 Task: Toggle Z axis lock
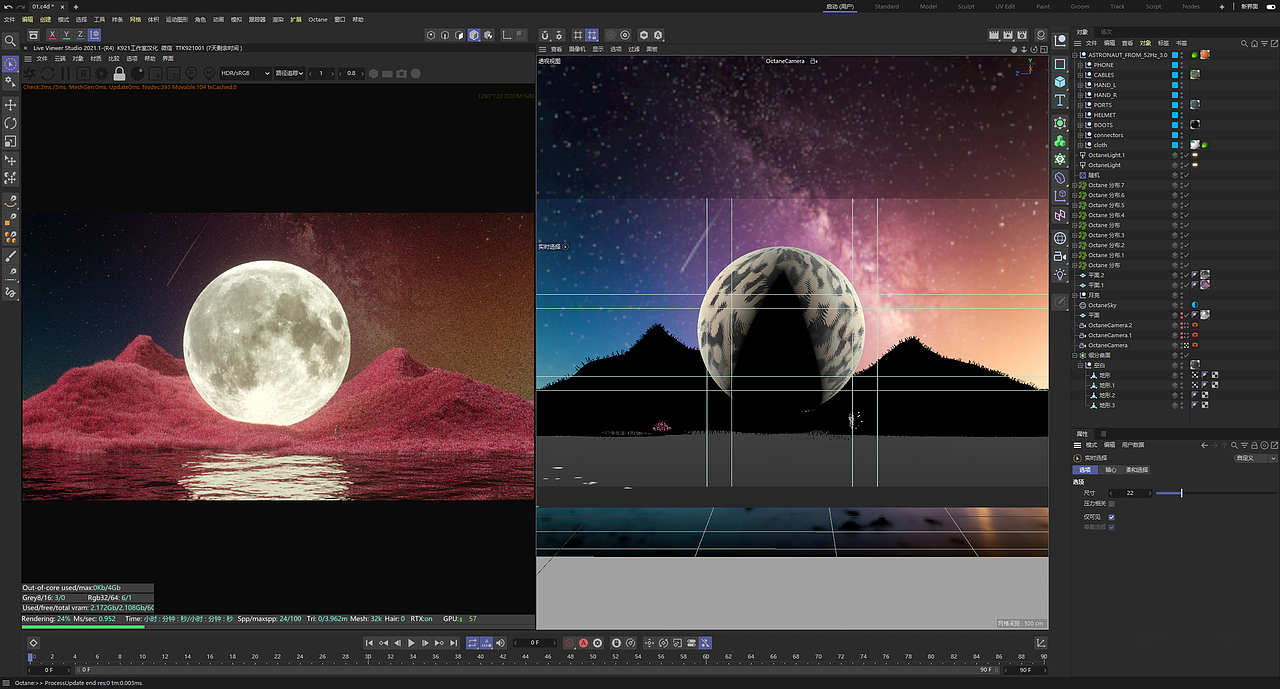[x=80, y=34]
